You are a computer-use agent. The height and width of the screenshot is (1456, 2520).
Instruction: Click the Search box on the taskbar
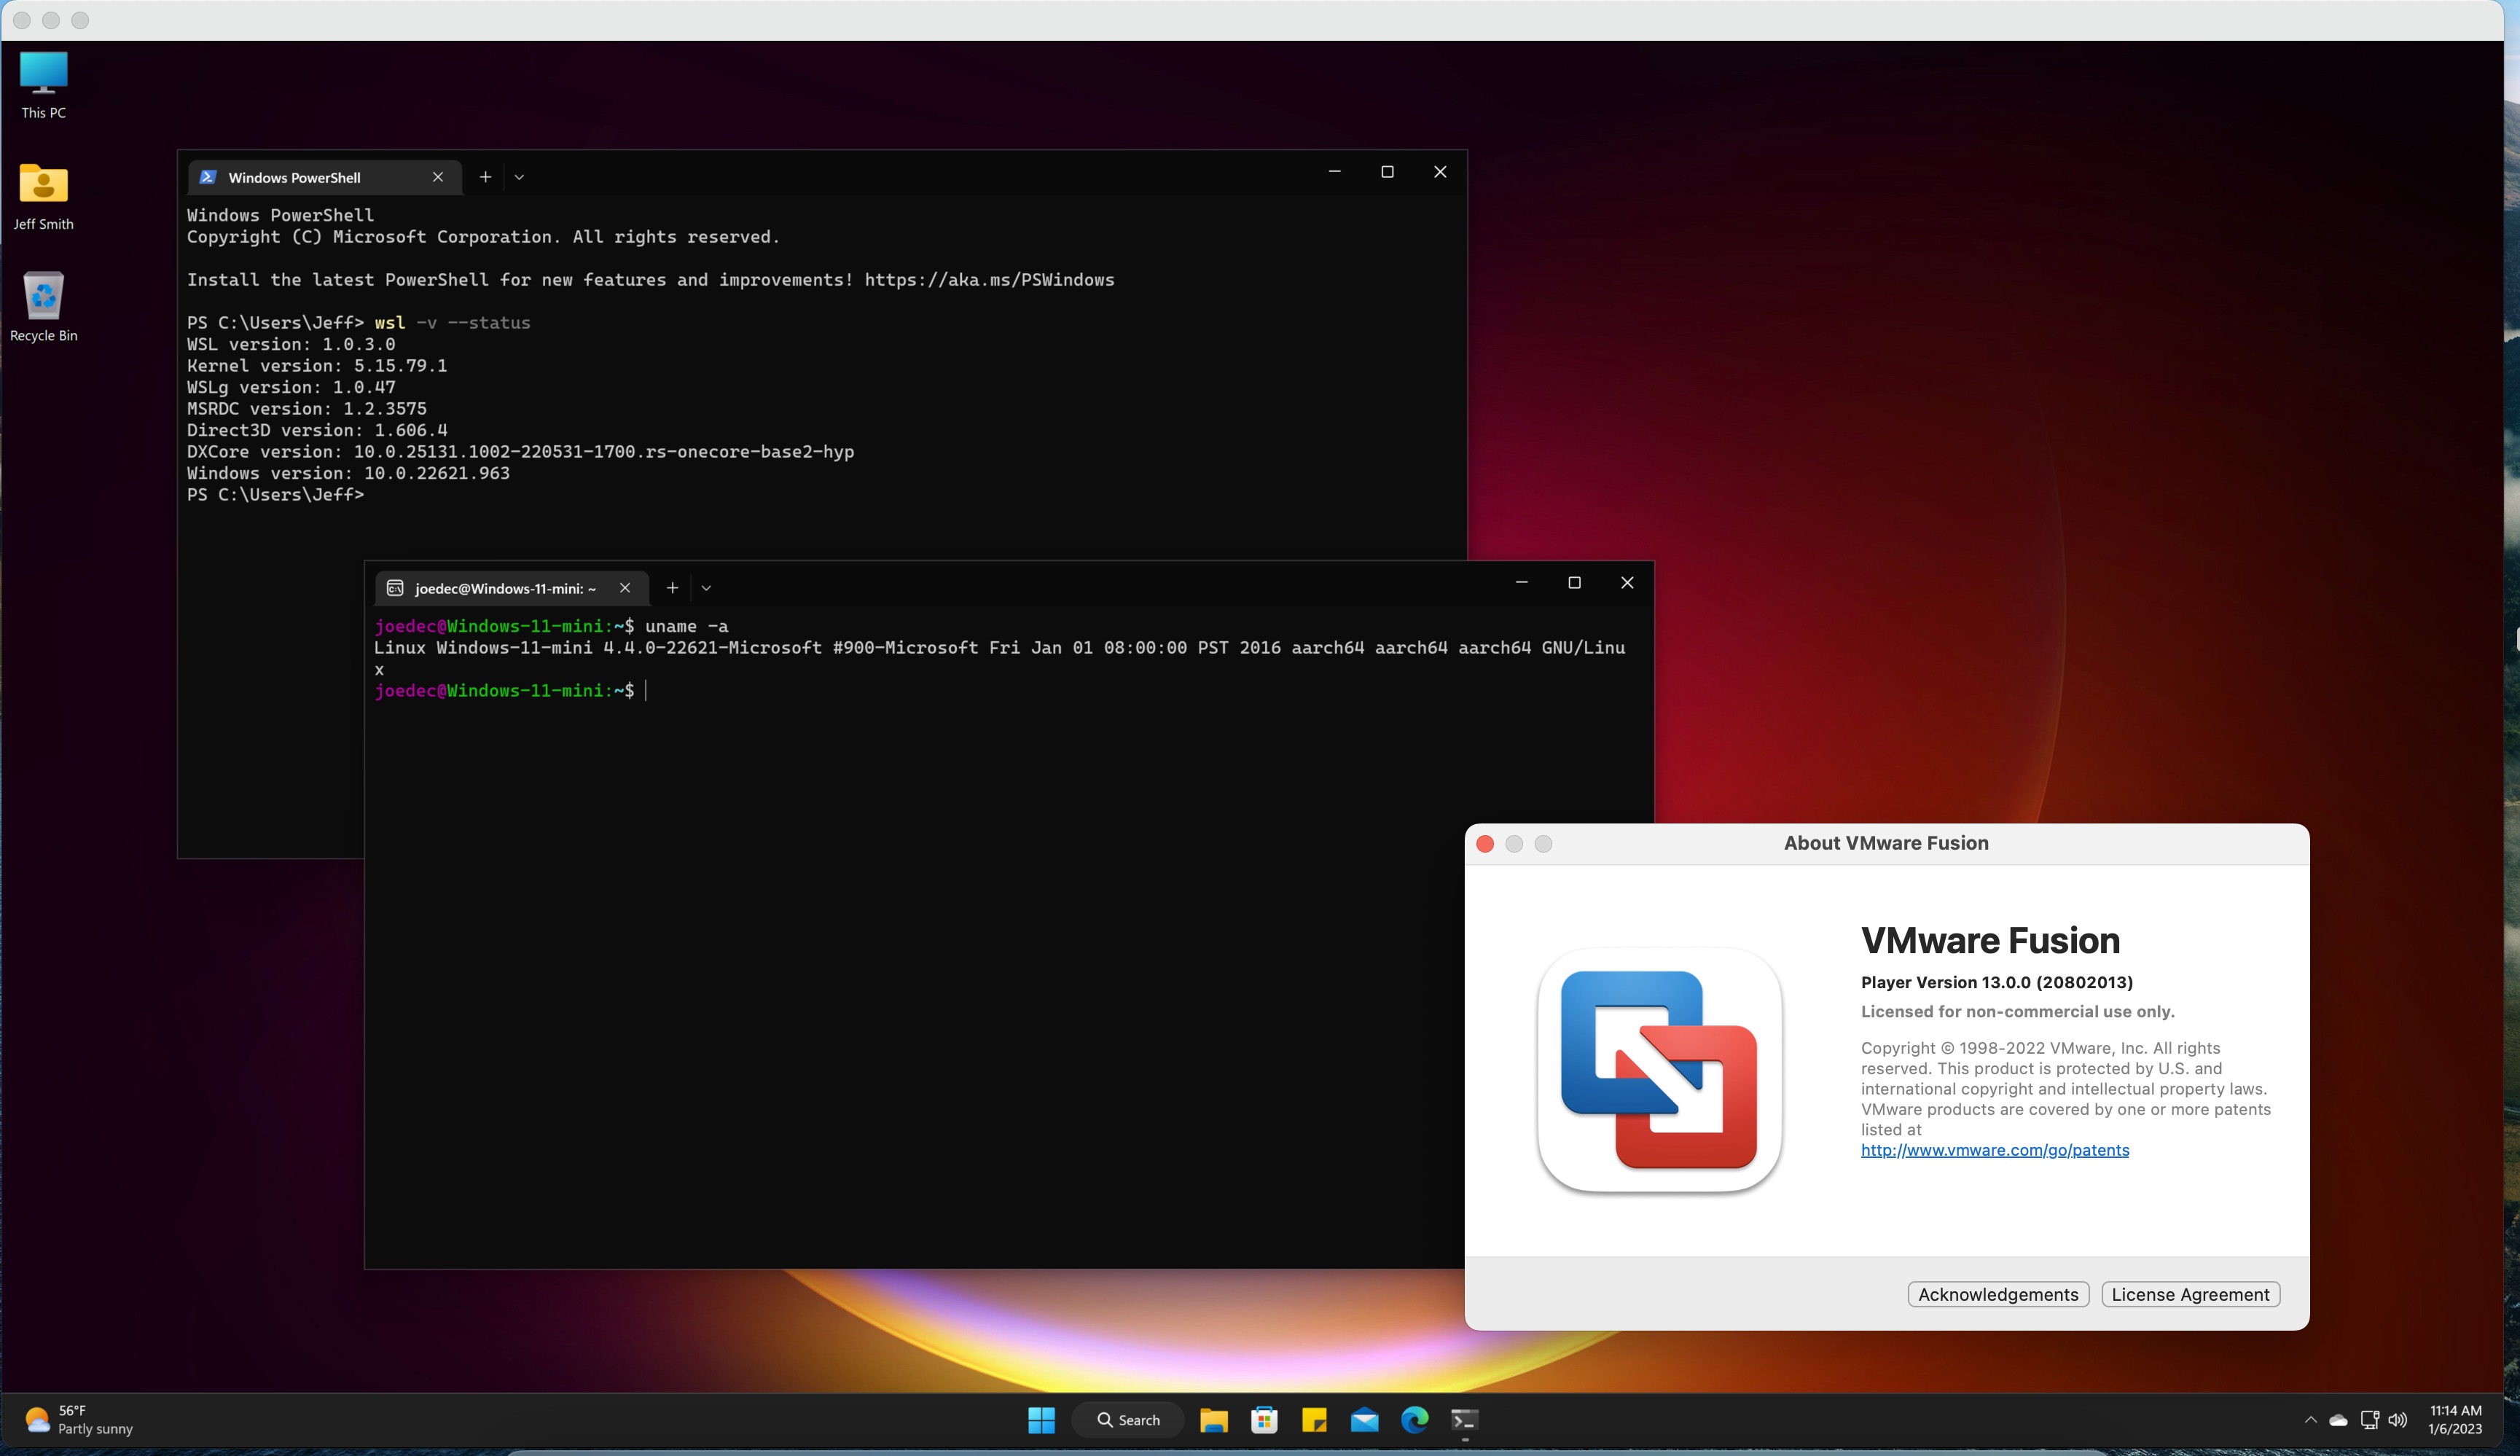[x=1128, y=1419]
